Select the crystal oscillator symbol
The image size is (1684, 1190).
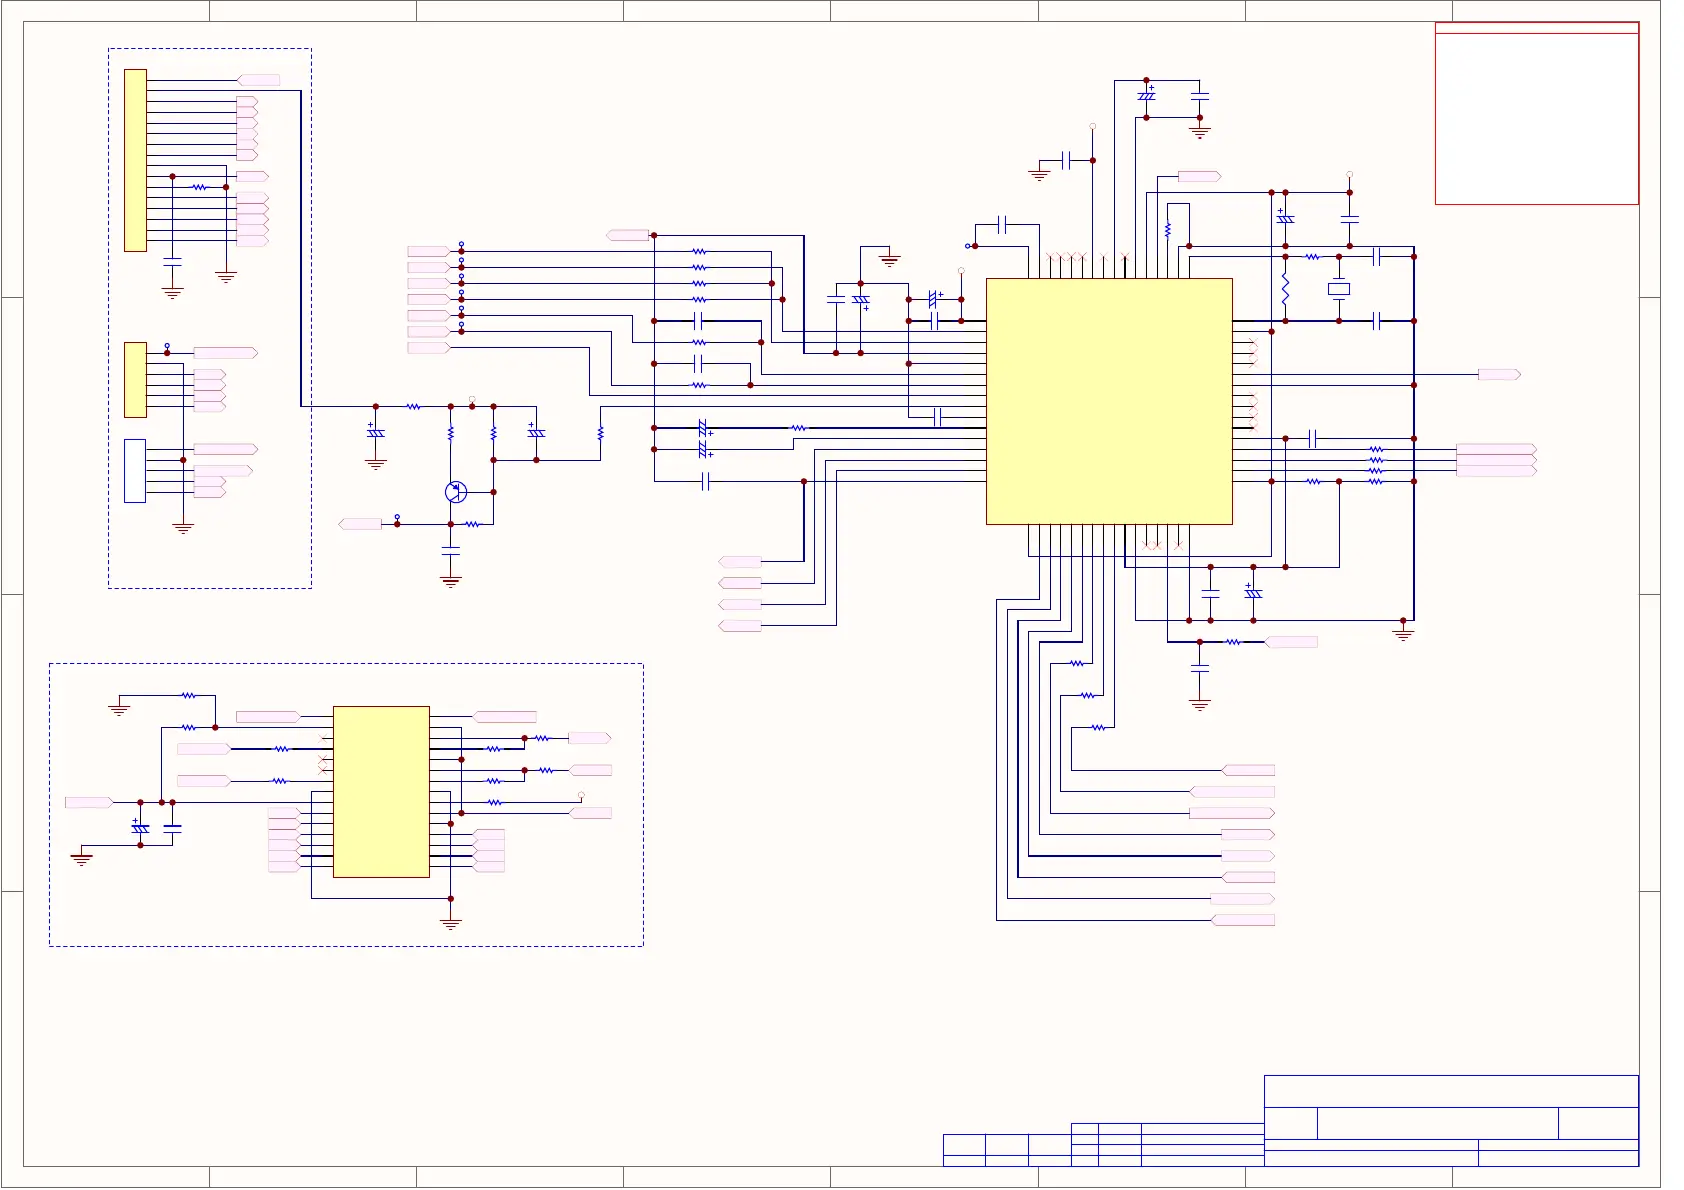point(1339,289)
